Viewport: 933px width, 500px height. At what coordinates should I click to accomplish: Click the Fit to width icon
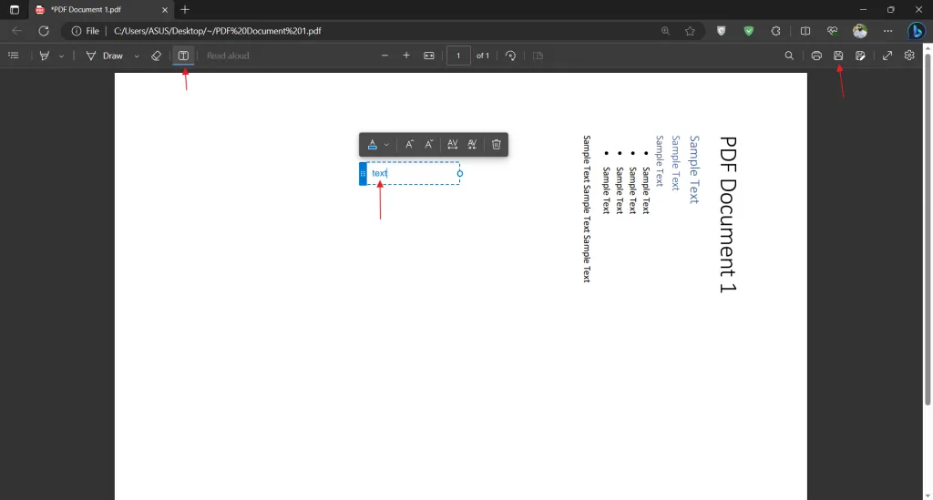tap(429, 55)
